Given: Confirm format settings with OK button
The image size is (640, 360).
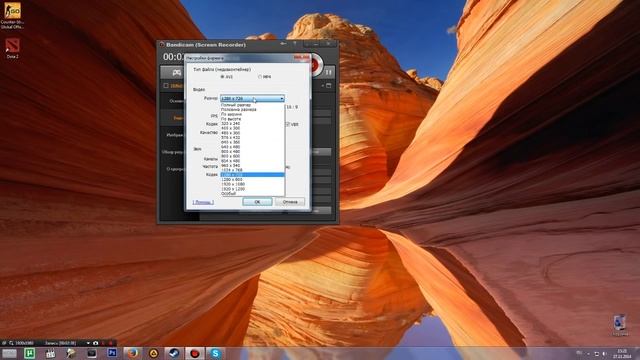Looking at the screenshot, I should click(x=257, y=202).
